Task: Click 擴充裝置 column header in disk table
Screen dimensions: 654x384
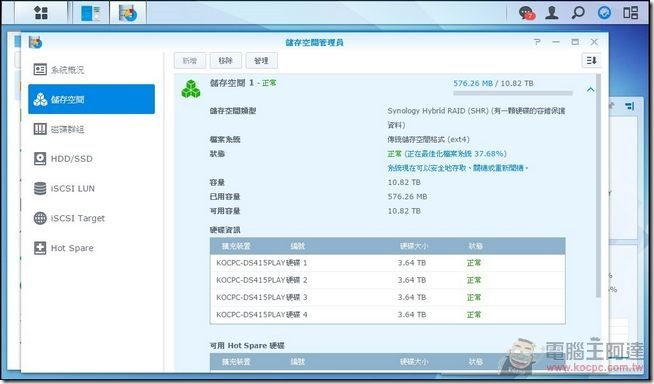Action: tap(236, 246)
